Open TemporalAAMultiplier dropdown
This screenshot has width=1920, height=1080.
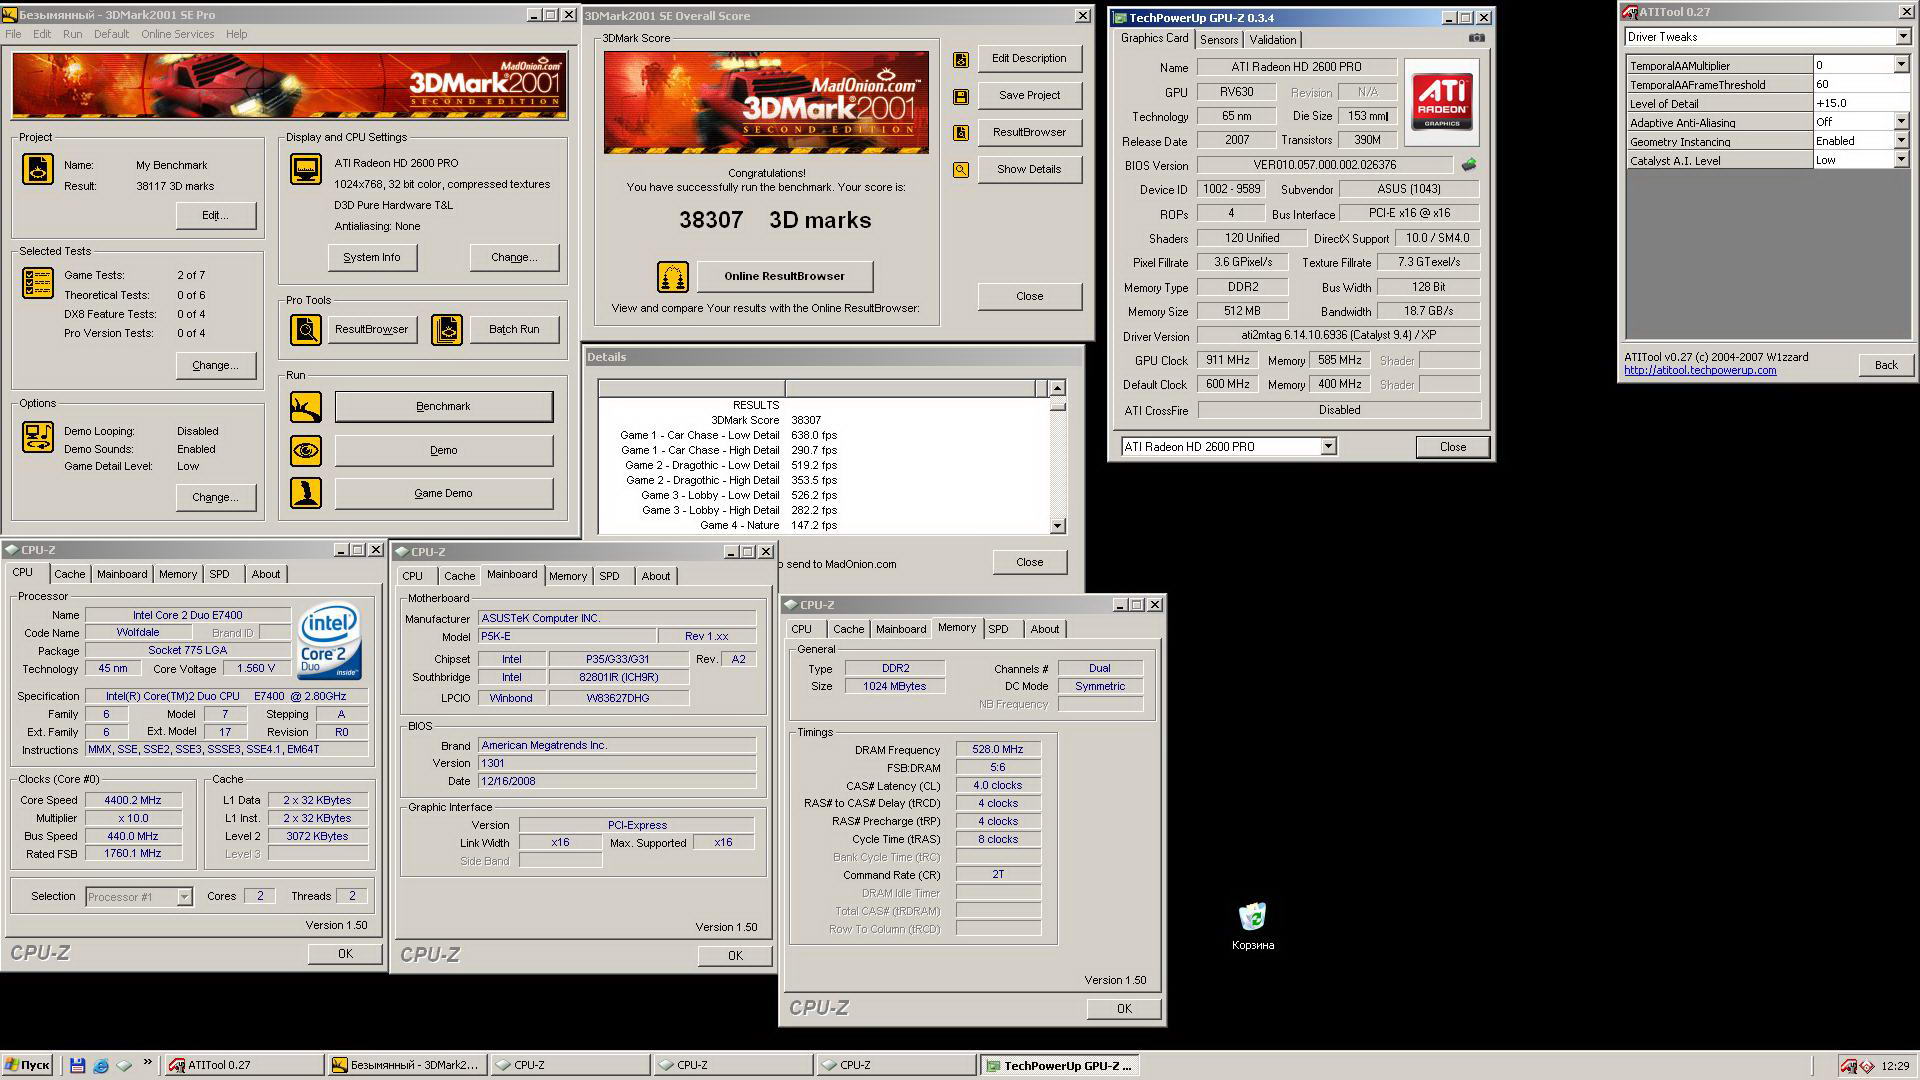pyautogui.click(x=1901, y=65)
